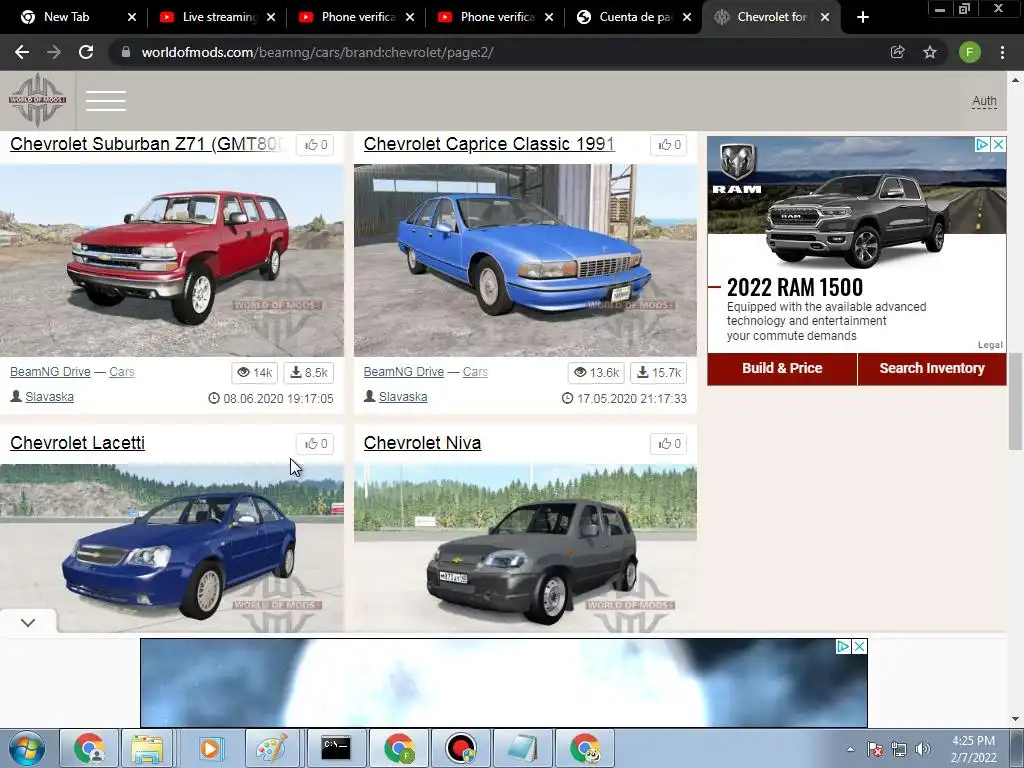Click the blue Lacetti thumbnail image
1024x768 pixels.
(172, 547)
